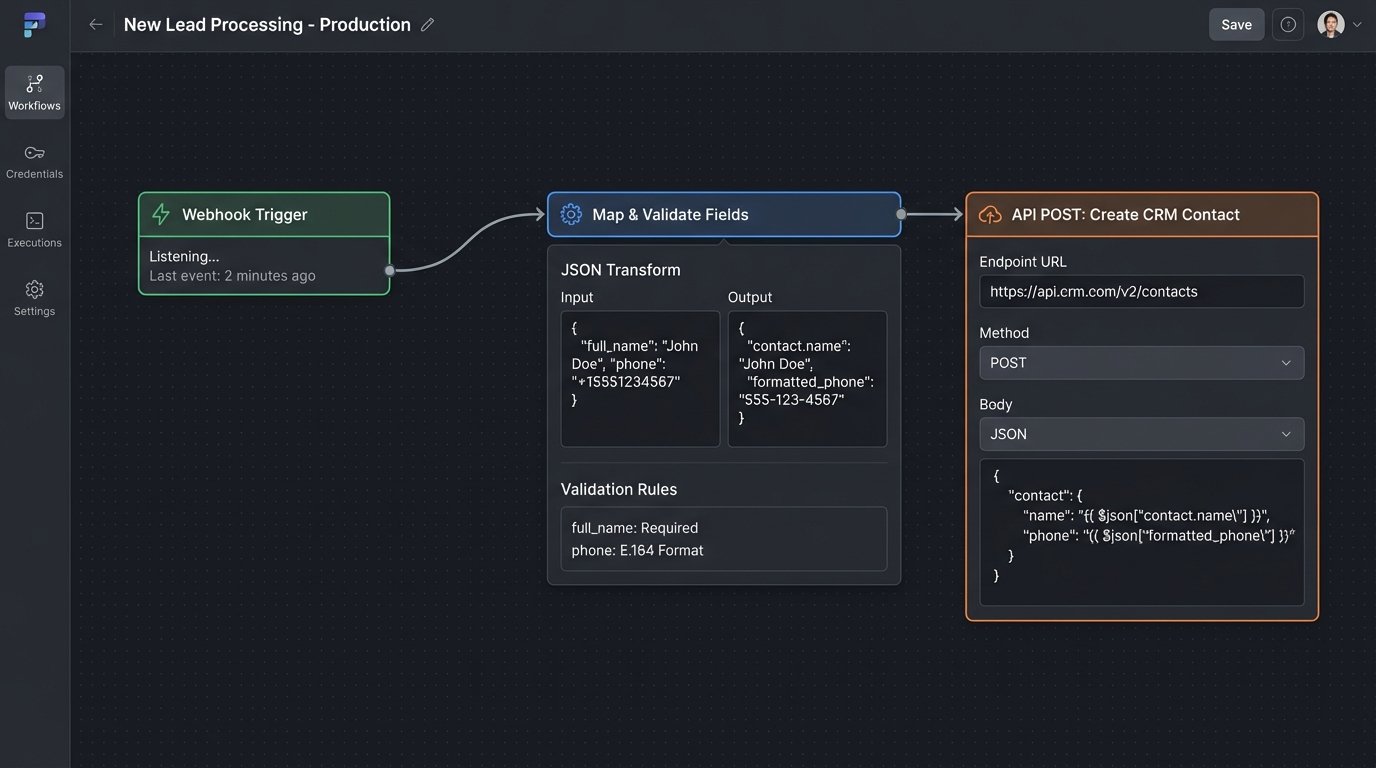The image size is (1376, 768).
Task: Click the user avatar photo
Action: tap(1331, 24)
